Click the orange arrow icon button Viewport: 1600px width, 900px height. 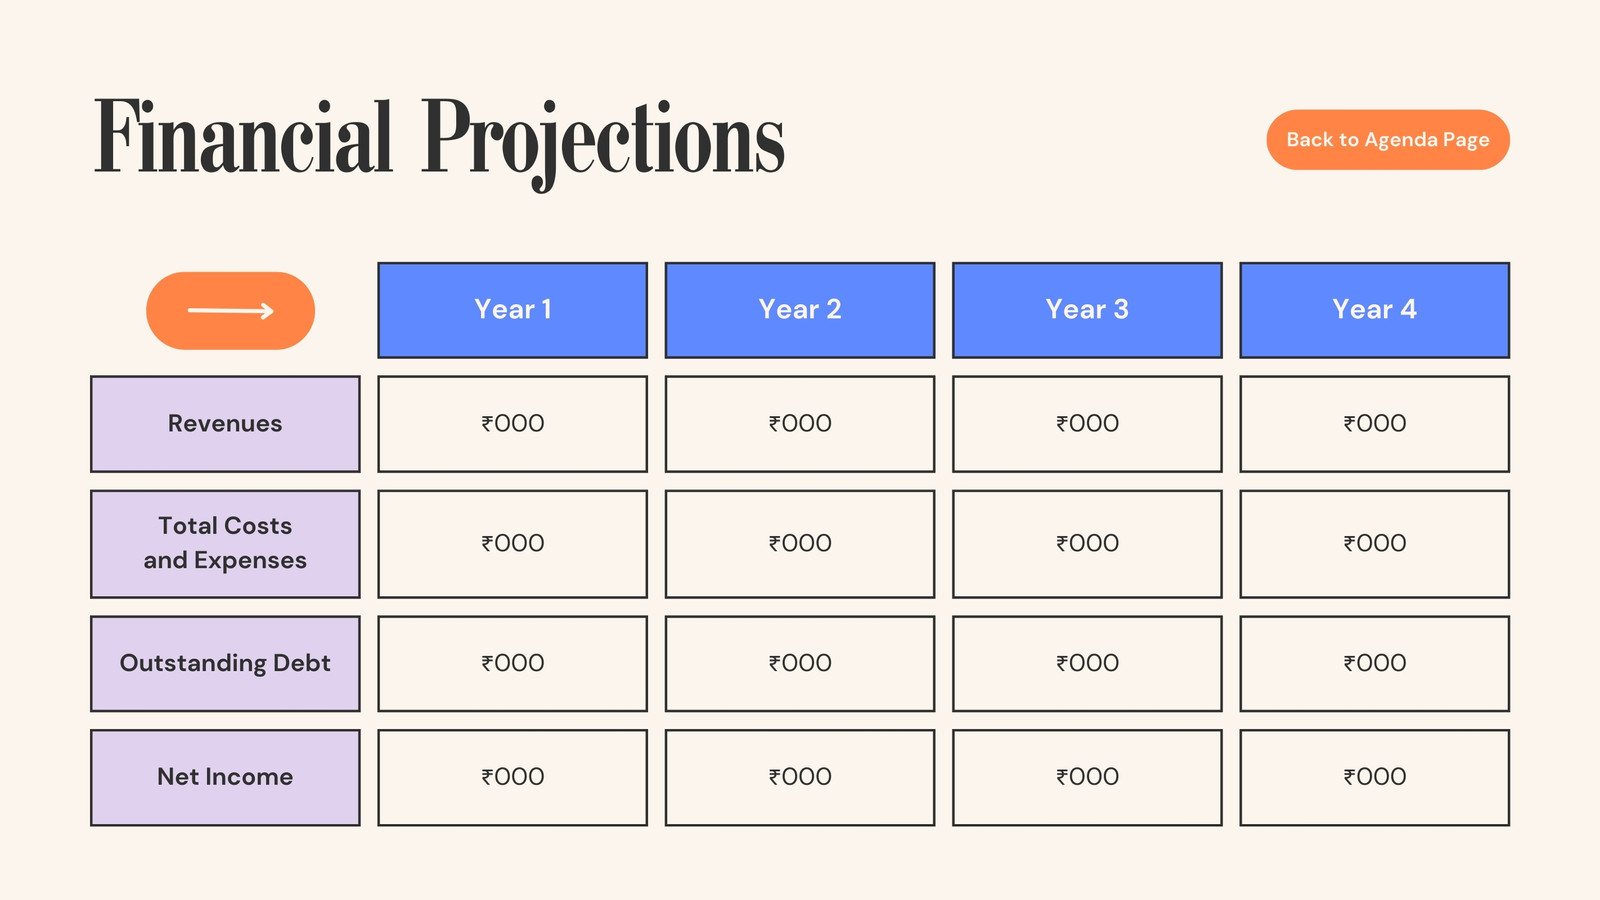(230, 311)
